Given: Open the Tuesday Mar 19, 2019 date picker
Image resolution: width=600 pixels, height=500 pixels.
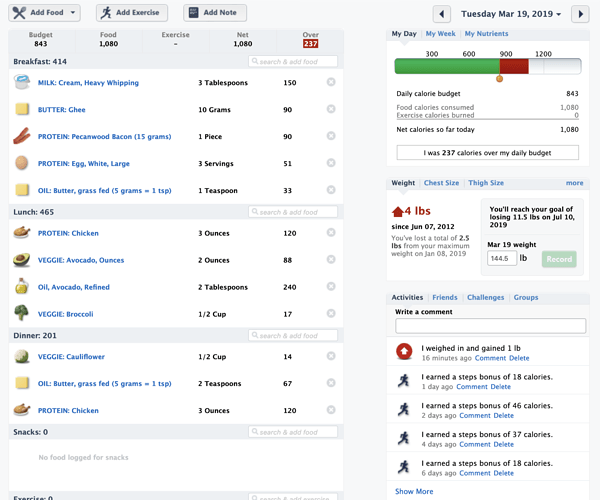Looking at the screenshot, I should tap(511, 14).
